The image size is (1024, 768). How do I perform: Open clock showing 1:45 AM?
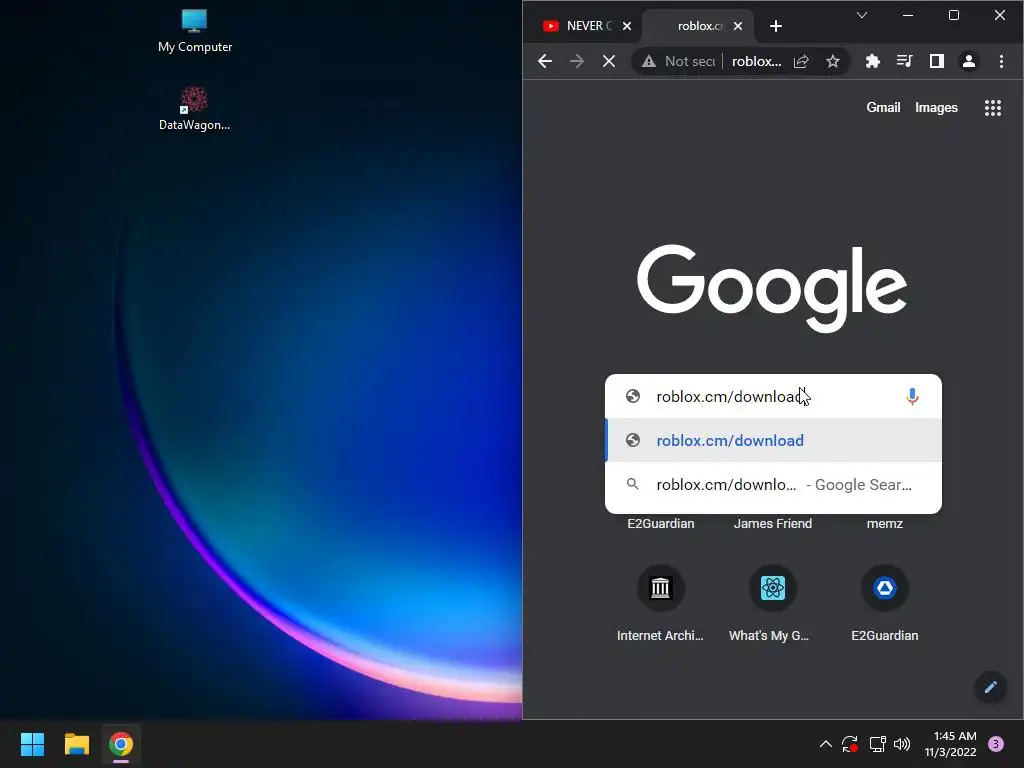950,744
